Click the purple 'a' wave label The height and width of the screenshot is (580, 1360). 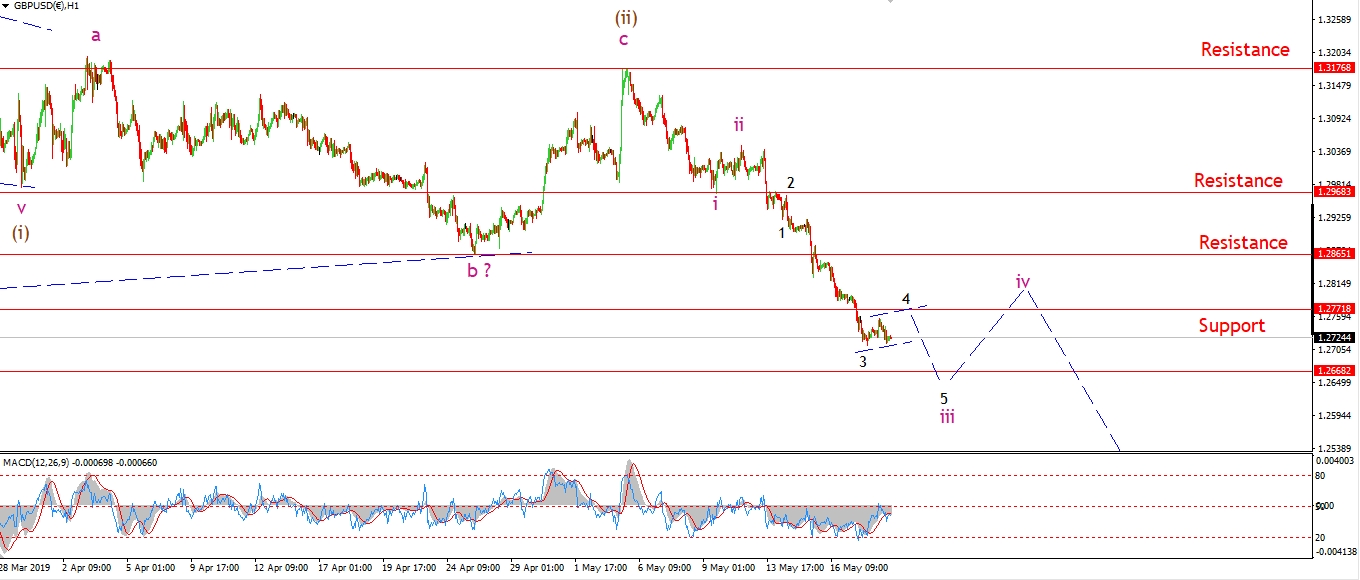point(96,35)
